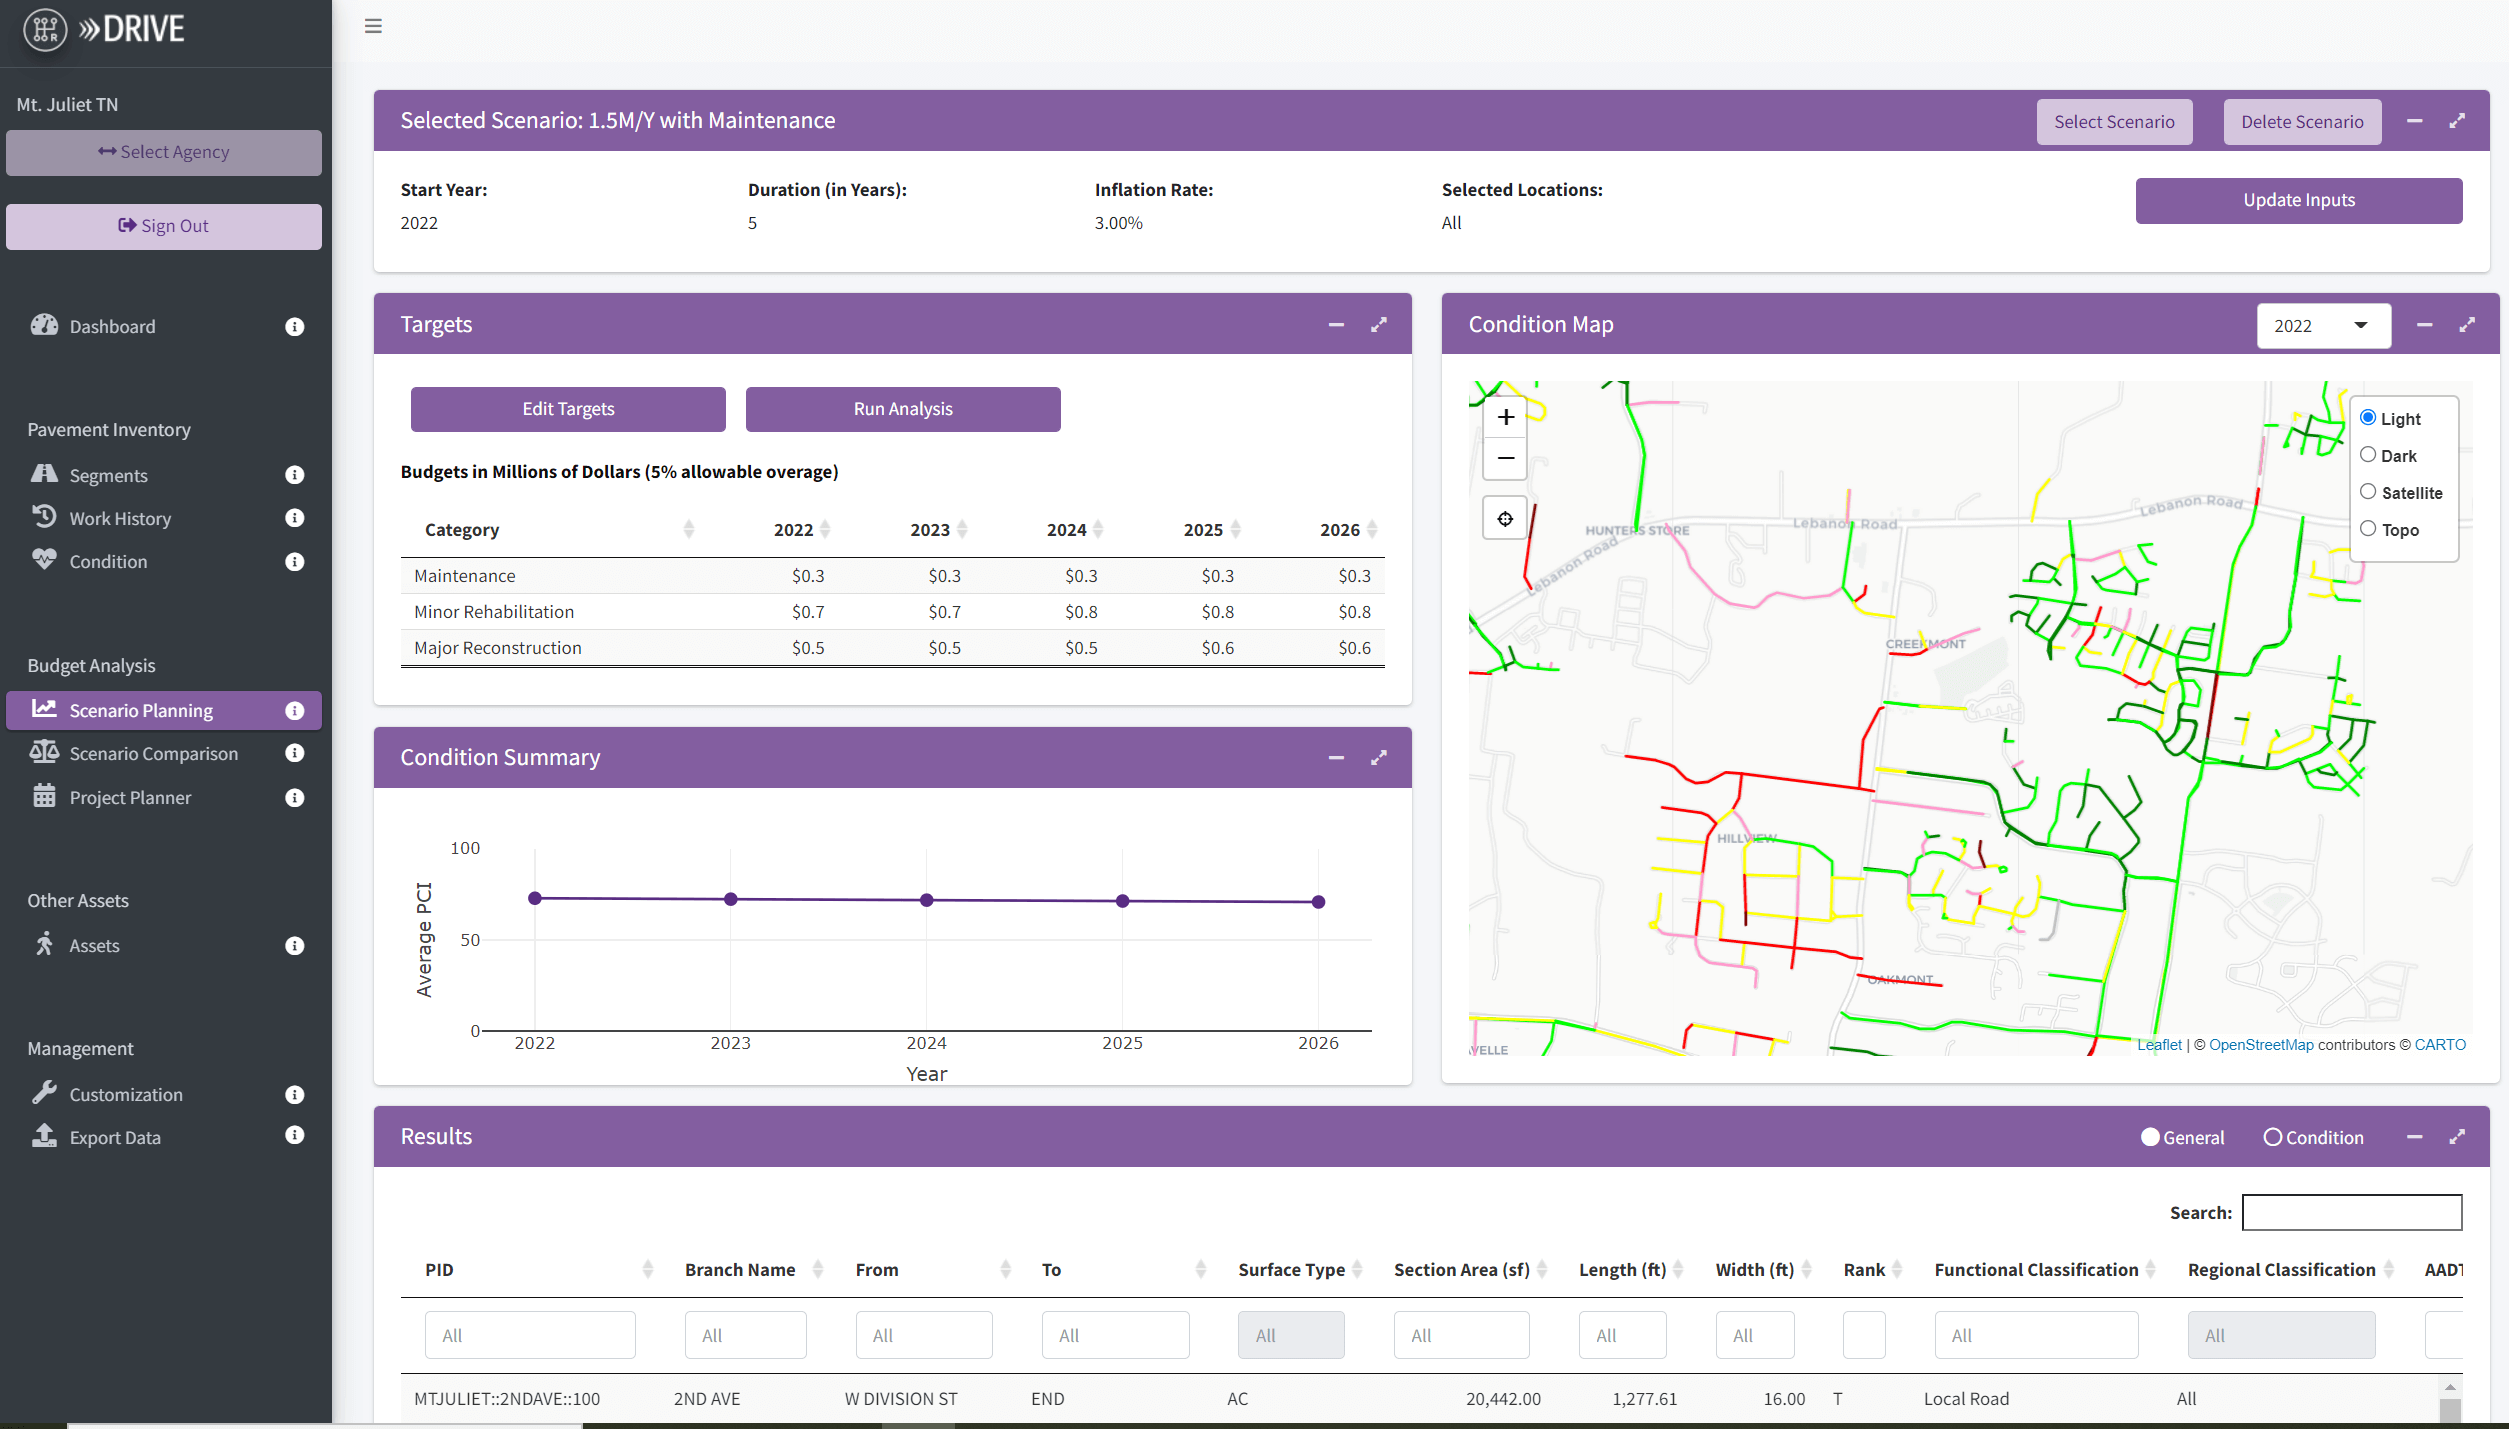2509x1429 pixels.
Task: Open the 2022 year dropdown on Condition Map
Action: pos(2323,325)
